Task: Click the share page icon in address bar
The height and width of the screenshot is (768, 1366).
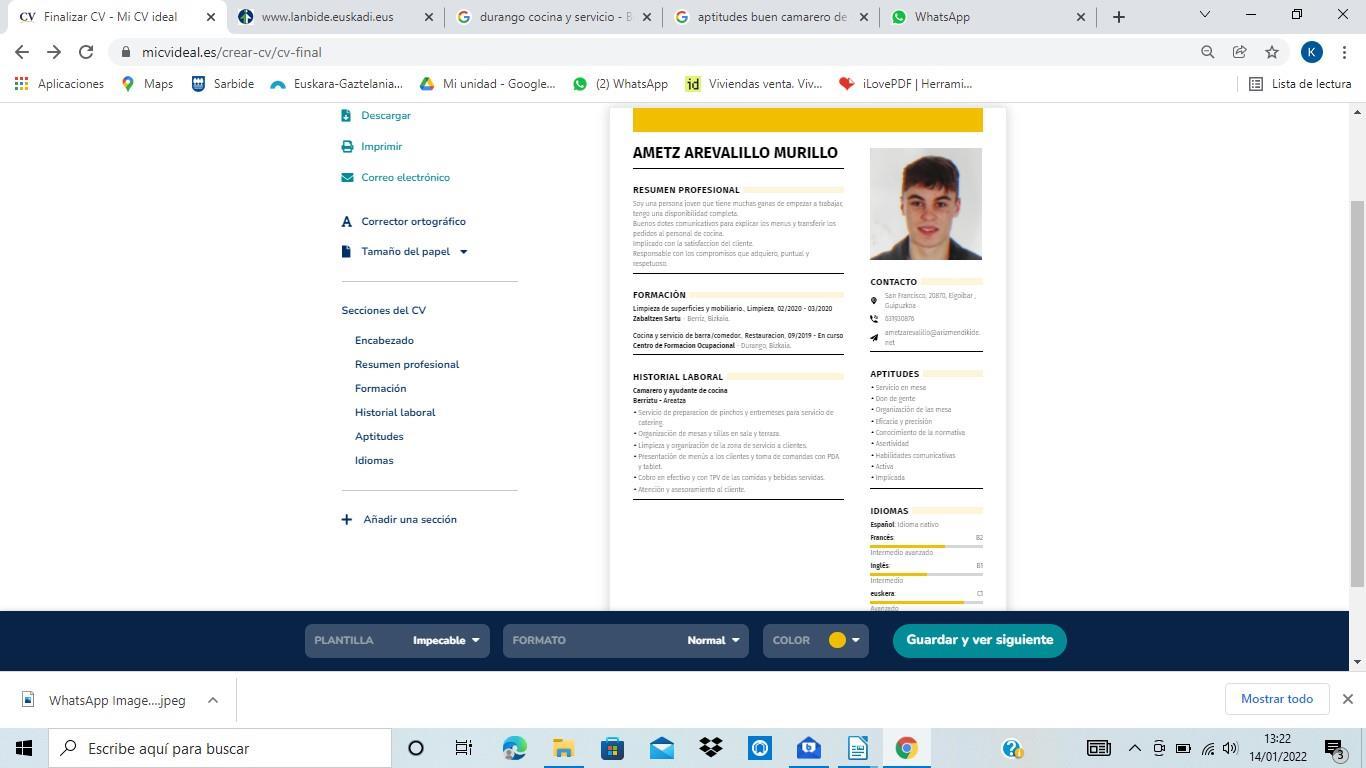Action: (x=1239, y=52)
